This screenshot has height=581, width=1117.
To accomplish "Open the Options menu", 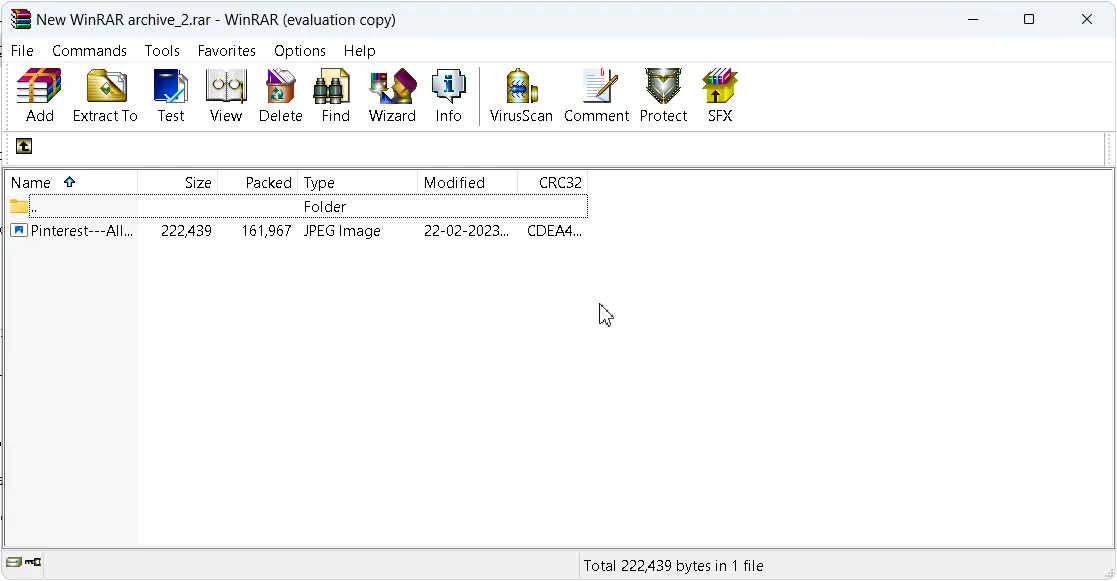I will [x=299, y=51].
